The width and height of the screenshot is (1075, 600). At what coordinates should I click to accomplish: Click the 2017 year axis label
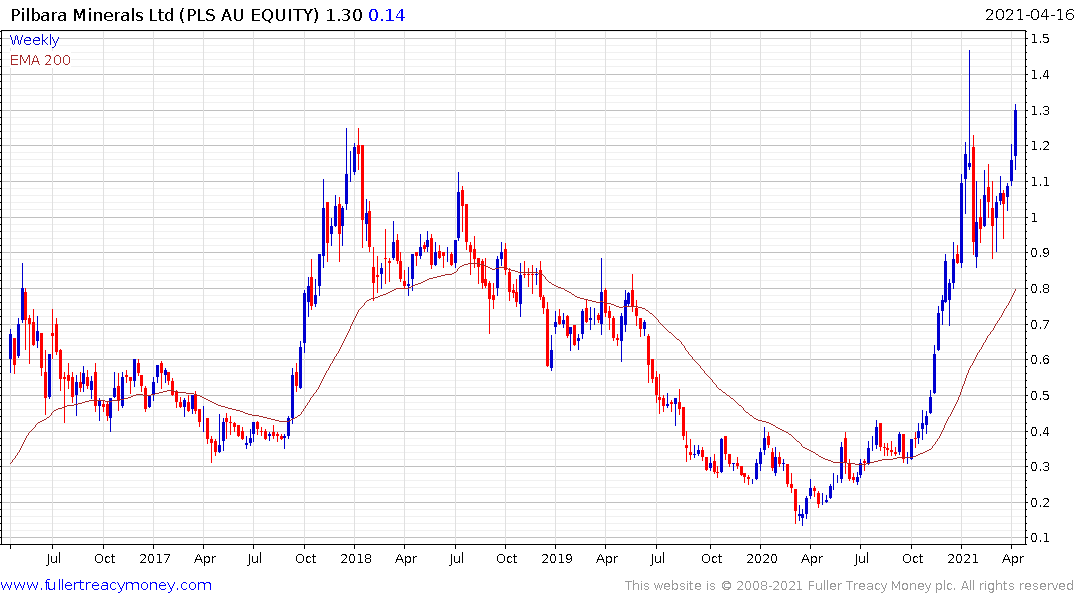pos(154,558)
